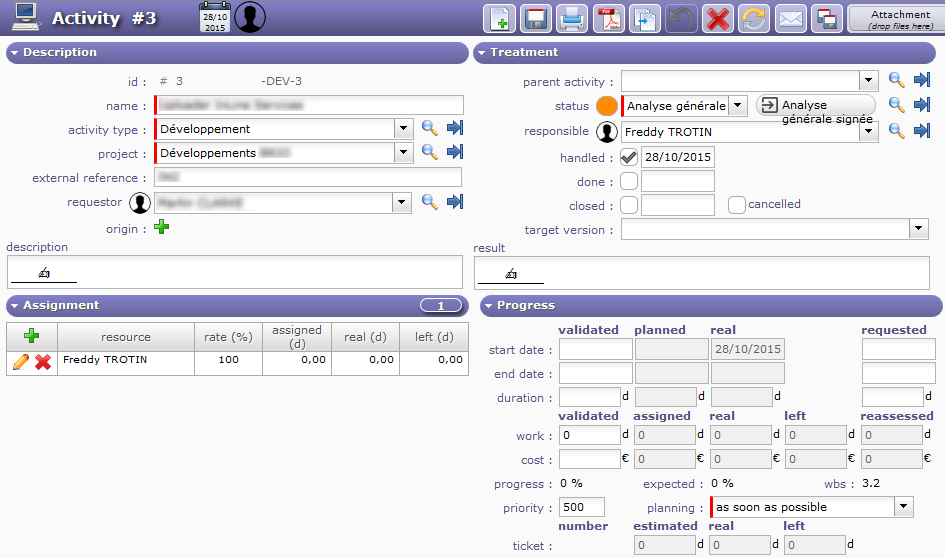Export activity to PDF
The width and height of the screenshot is (945, 558).
click(608, 19)
